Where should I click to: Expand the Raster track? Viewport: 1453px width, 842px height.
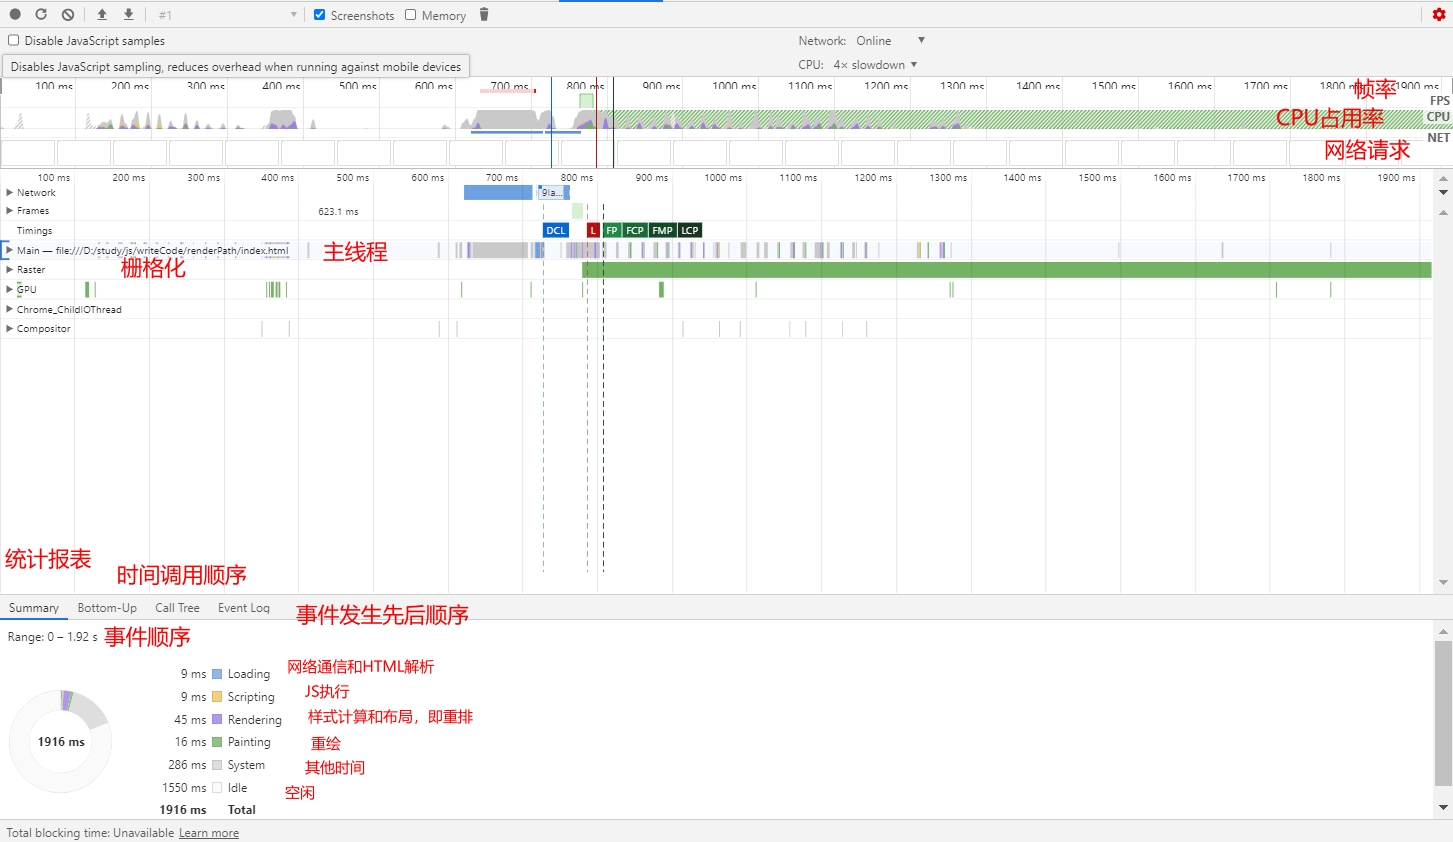pos(10,270)
